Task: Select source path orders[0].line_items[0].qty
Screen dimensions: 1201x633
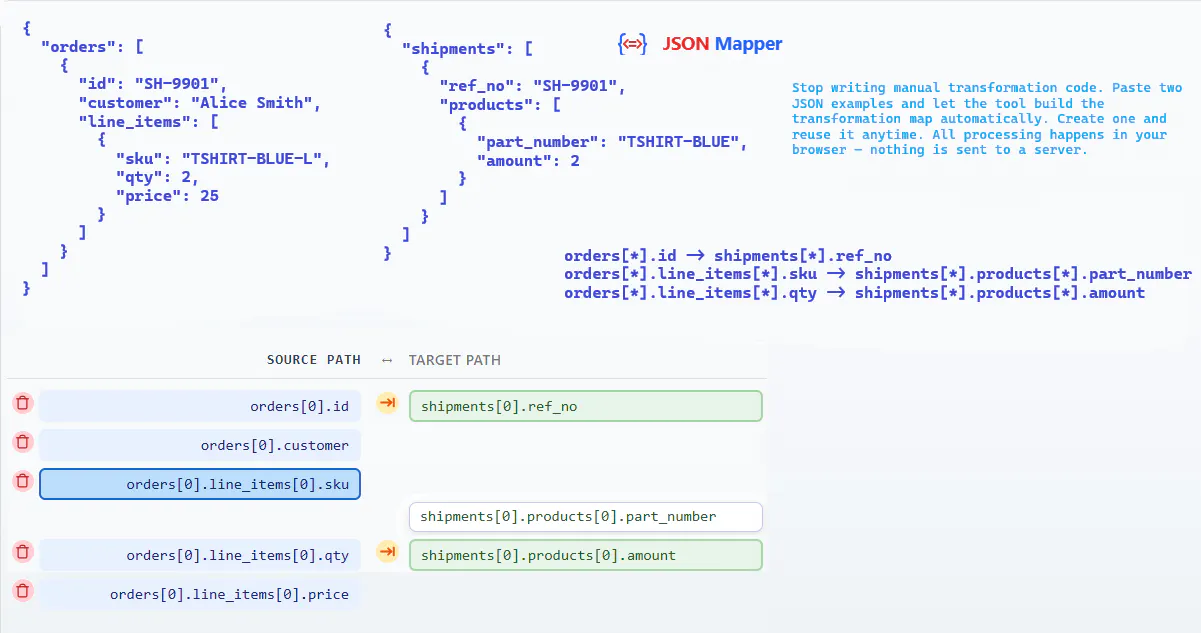Action: (200, 555)
